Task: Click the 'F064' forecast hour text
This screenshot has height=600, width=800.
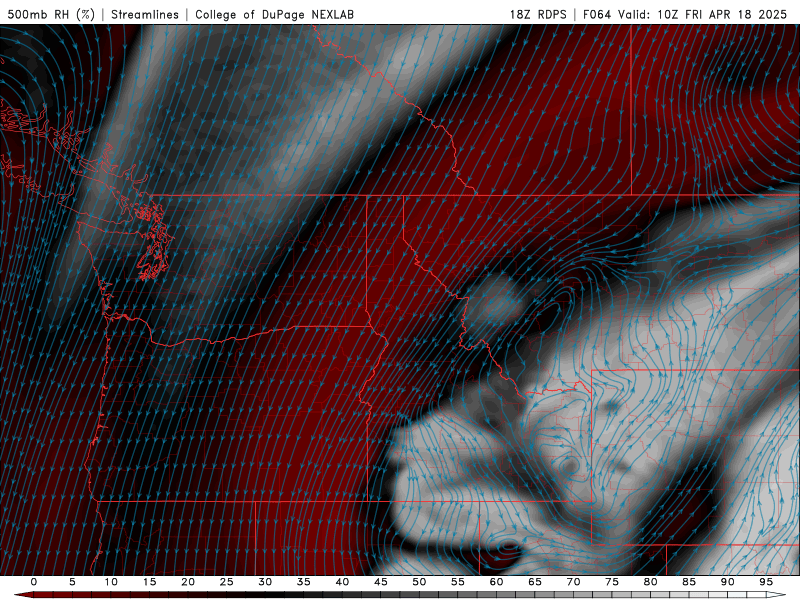Action: click(597, 14)
